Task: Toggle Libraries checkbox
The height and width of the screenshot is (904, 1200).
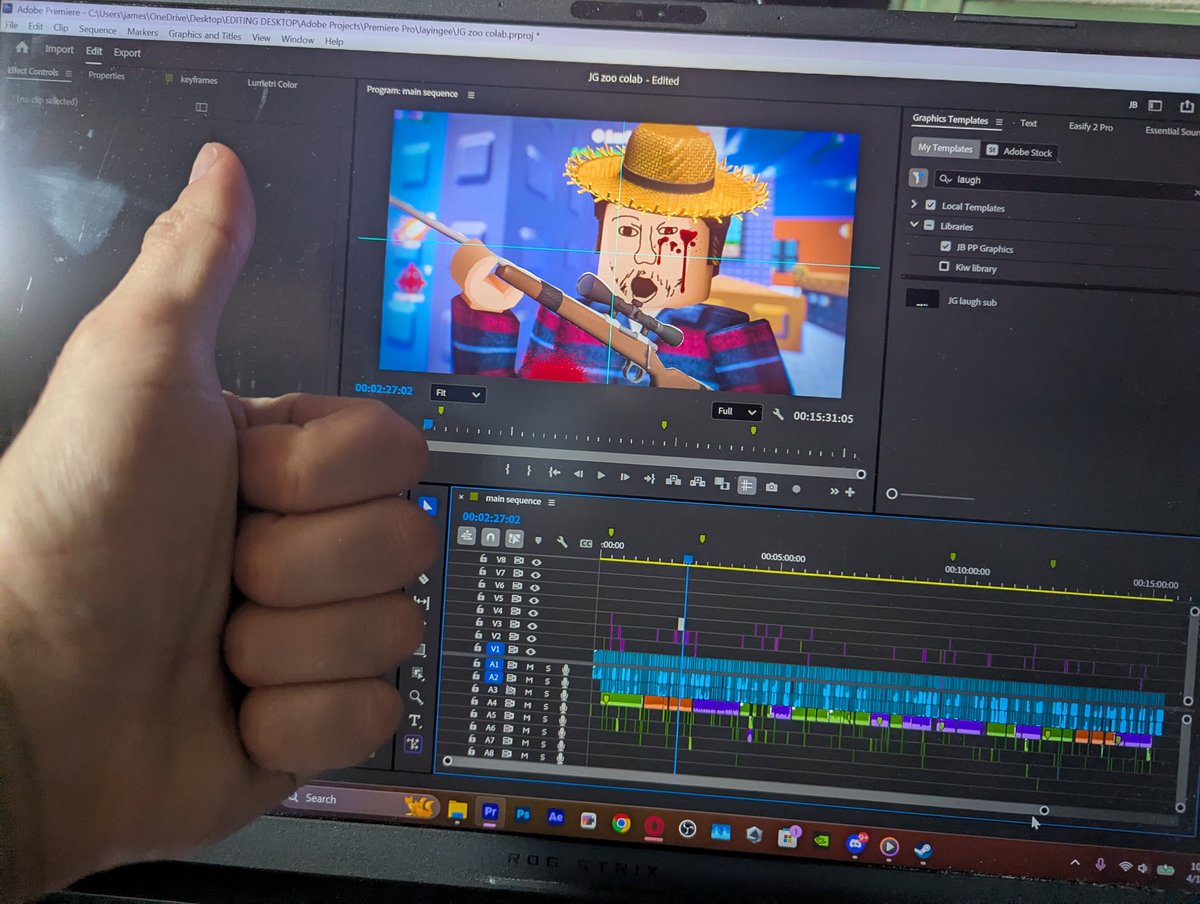Action: coord(930,225)
